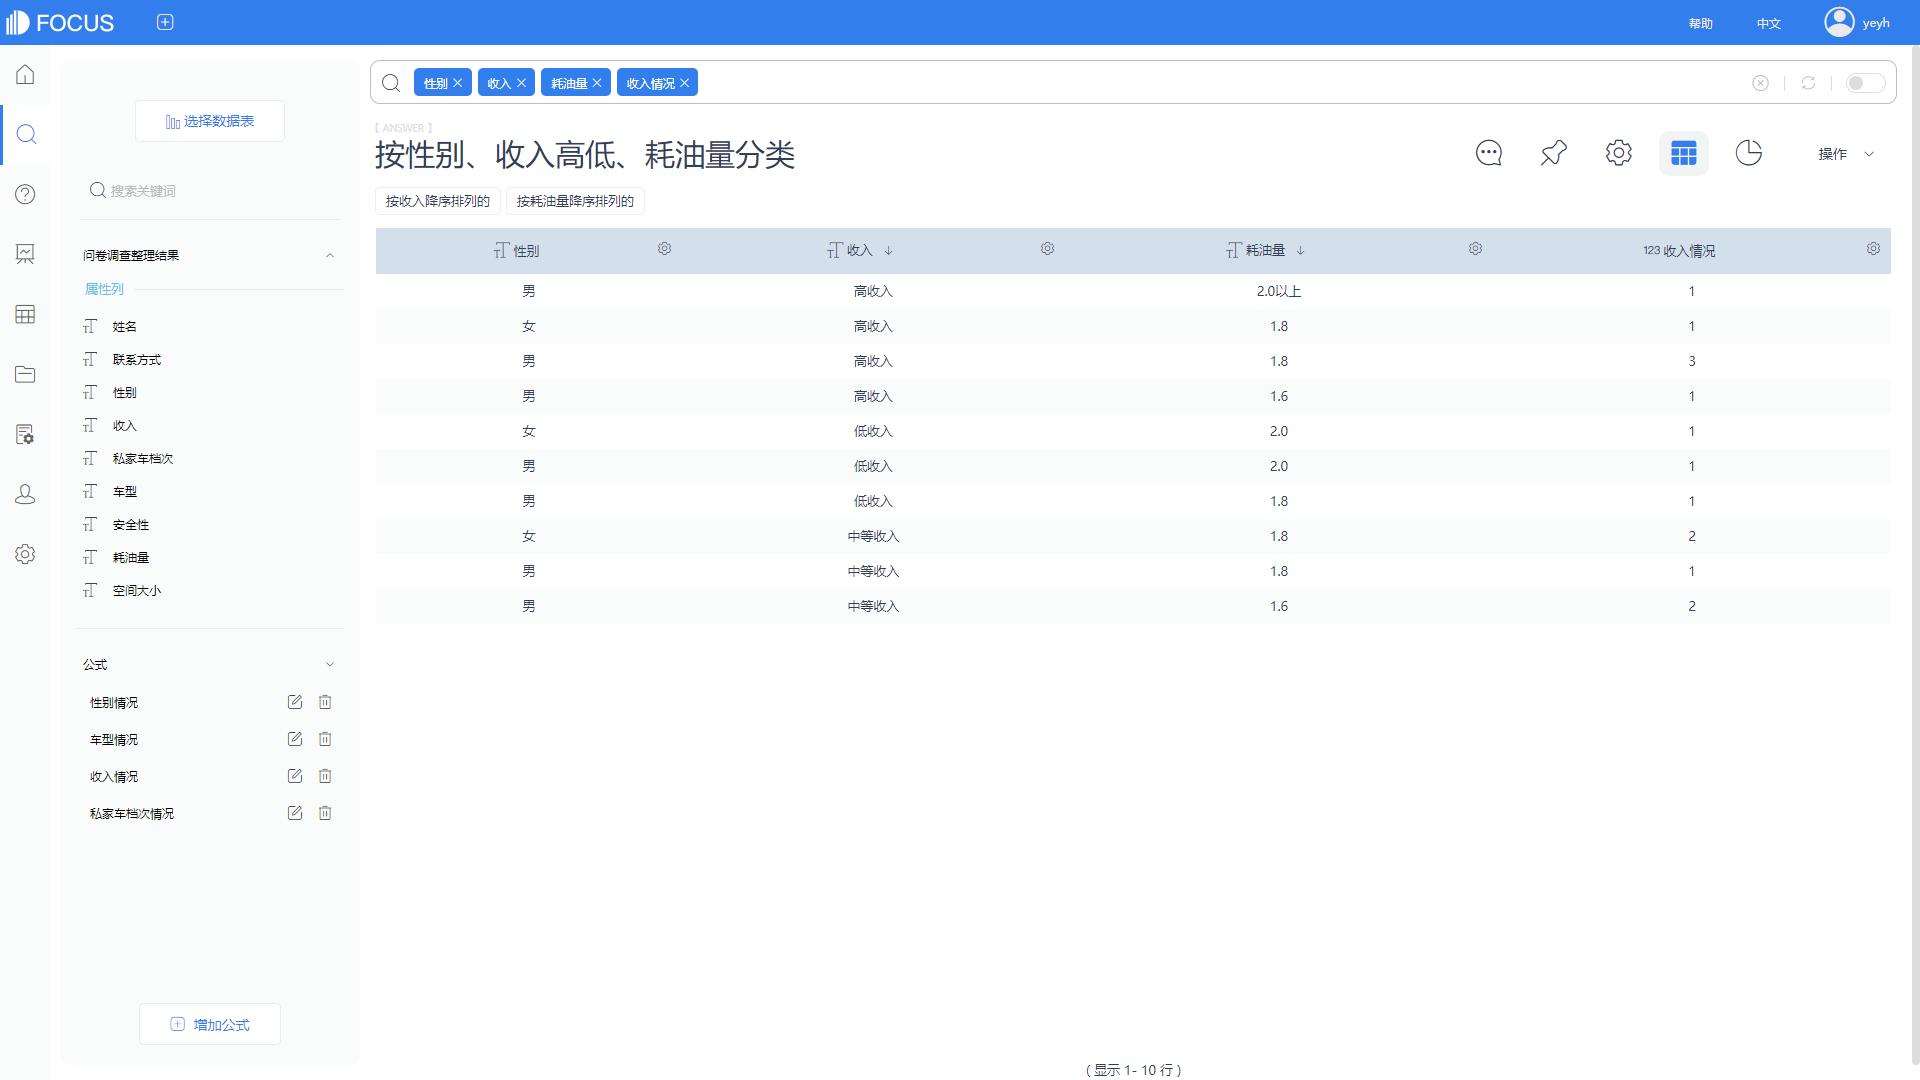Focus the 搜索关键词 input field
Image resolution: width=1920 pixels, height=1080 pixels.
click(200, 190)
